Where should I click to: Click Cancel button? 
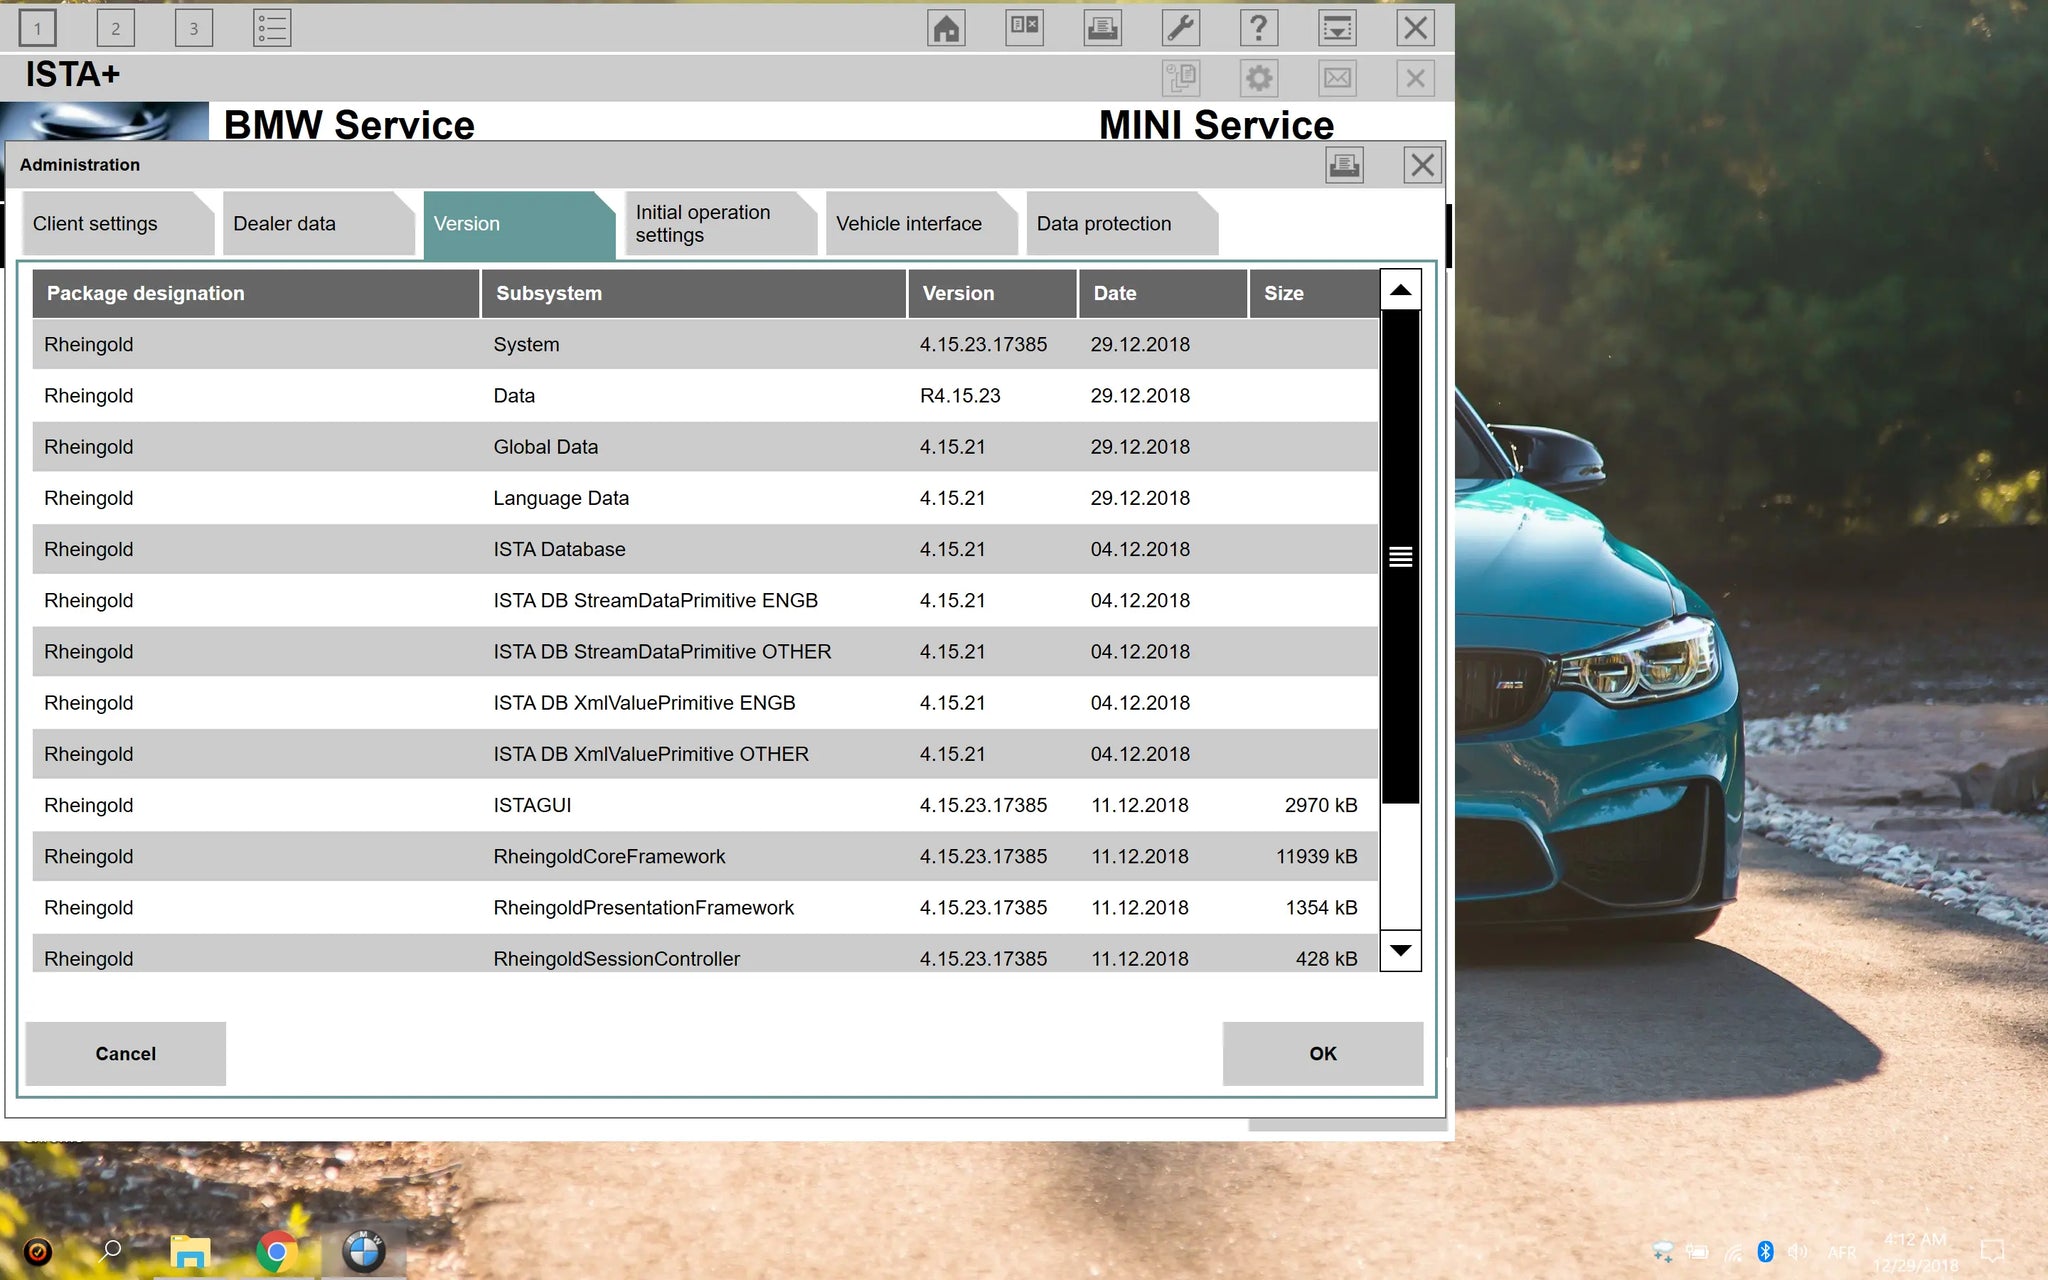coord(126,1054)
